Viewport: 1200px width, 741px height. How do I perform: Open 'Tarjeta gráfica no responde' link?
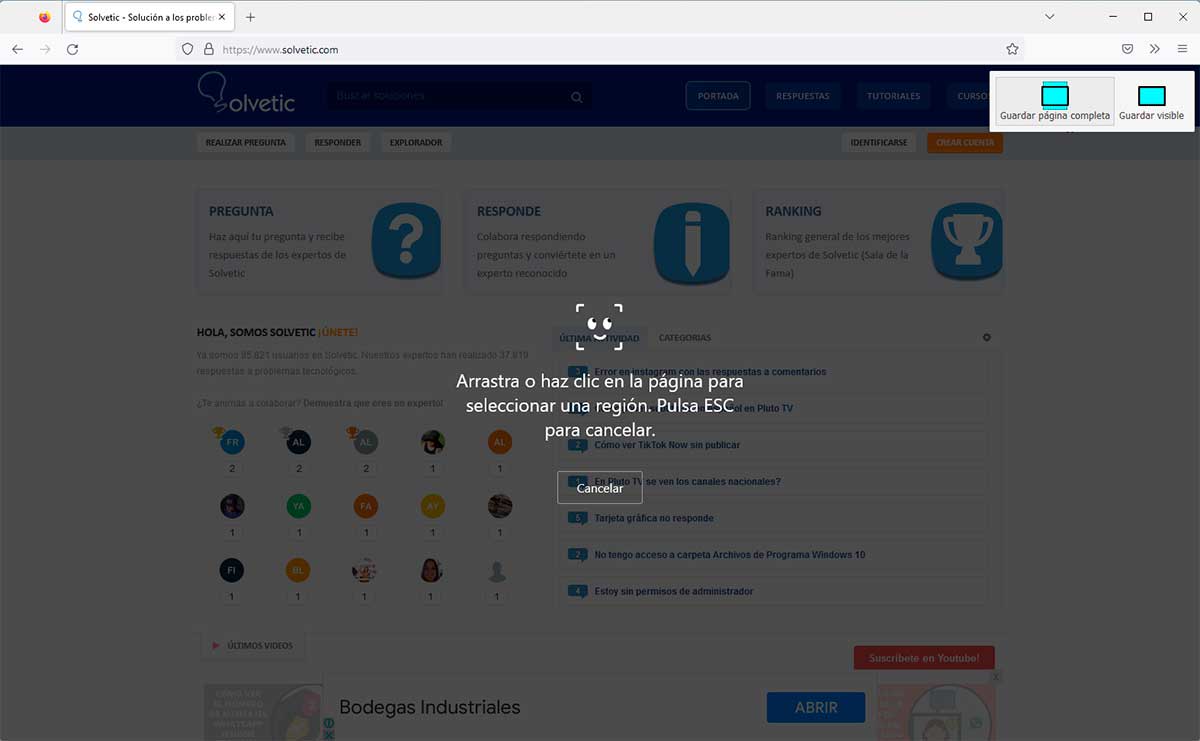654,518
